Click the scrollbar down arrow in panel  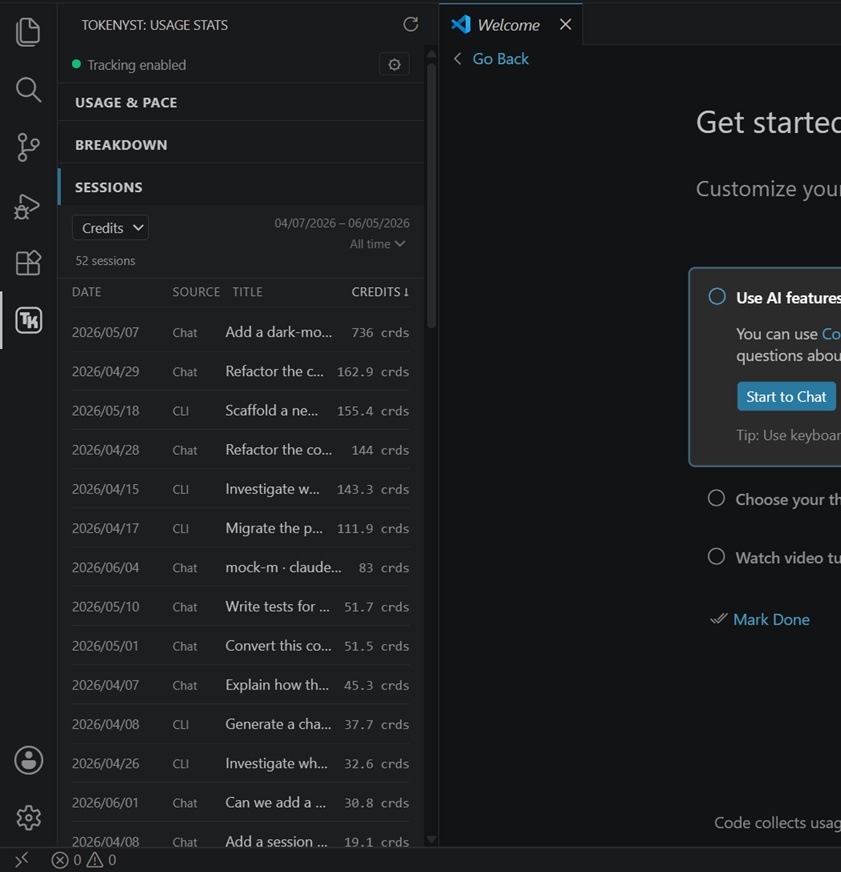pos(431,839)
